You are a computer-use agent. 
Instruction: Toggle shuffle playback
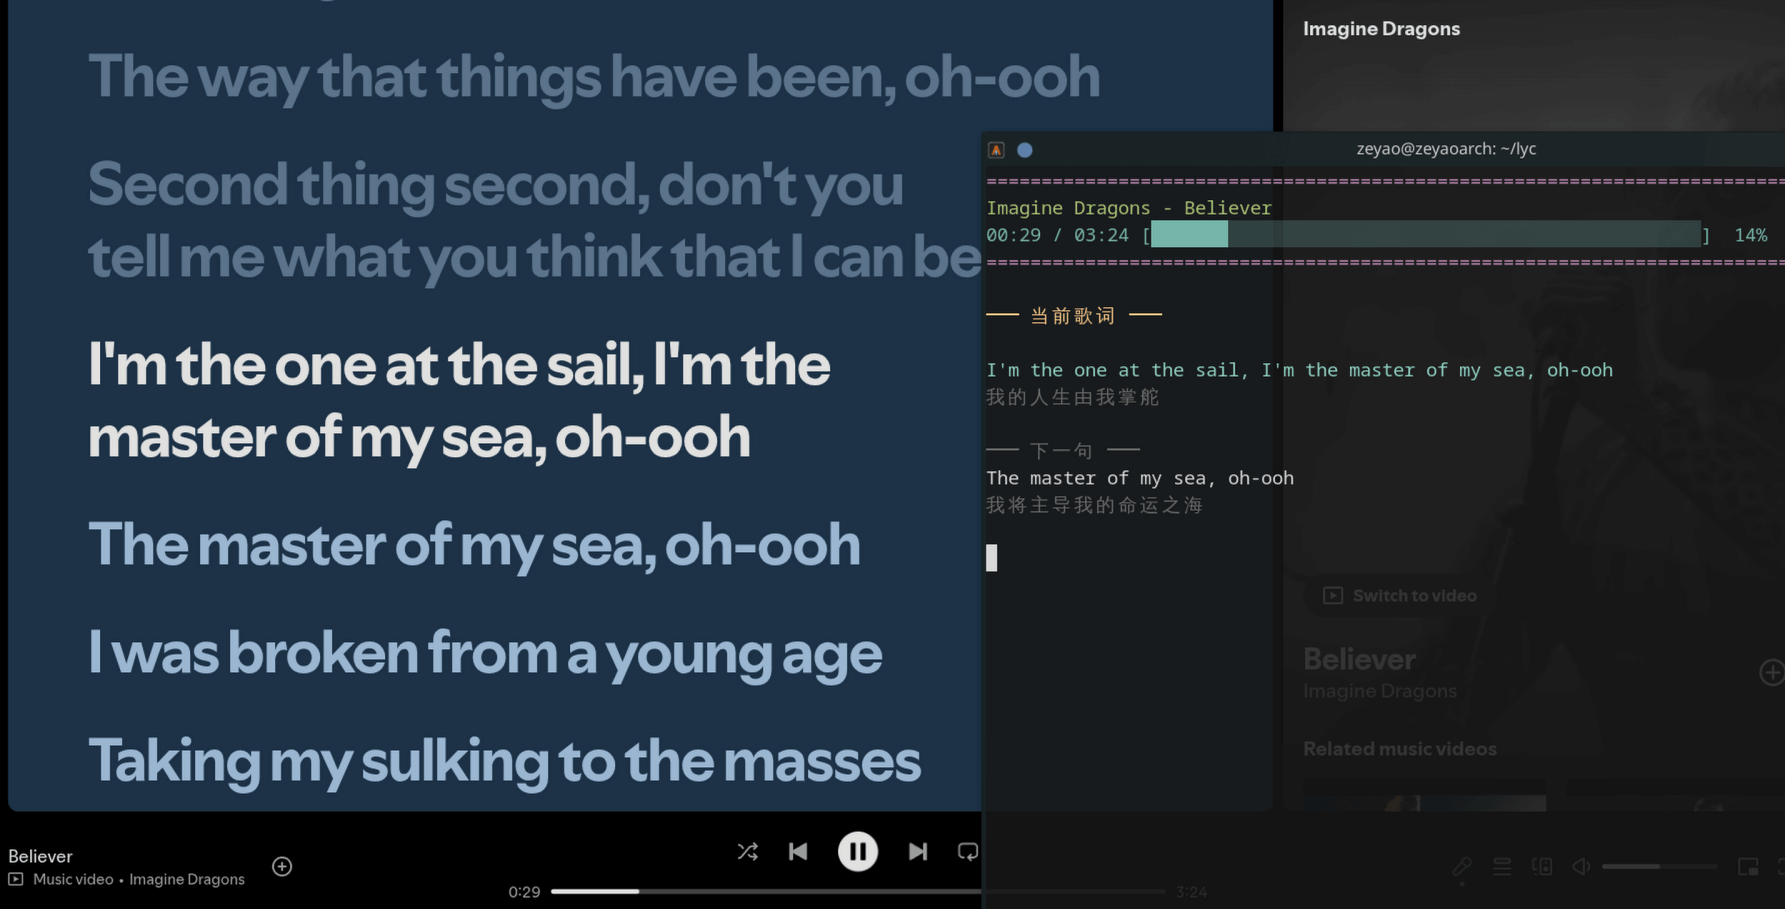coord(747,851)
